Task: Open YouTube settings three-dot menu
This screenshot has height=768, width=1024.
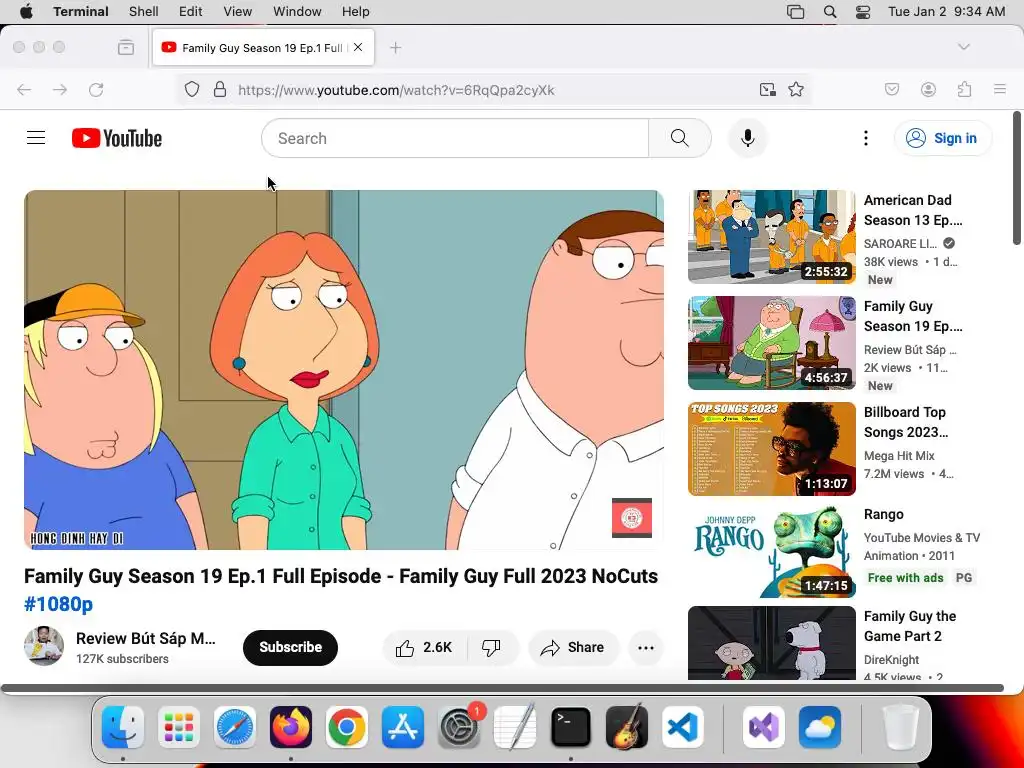Action: tap(866, 138)
